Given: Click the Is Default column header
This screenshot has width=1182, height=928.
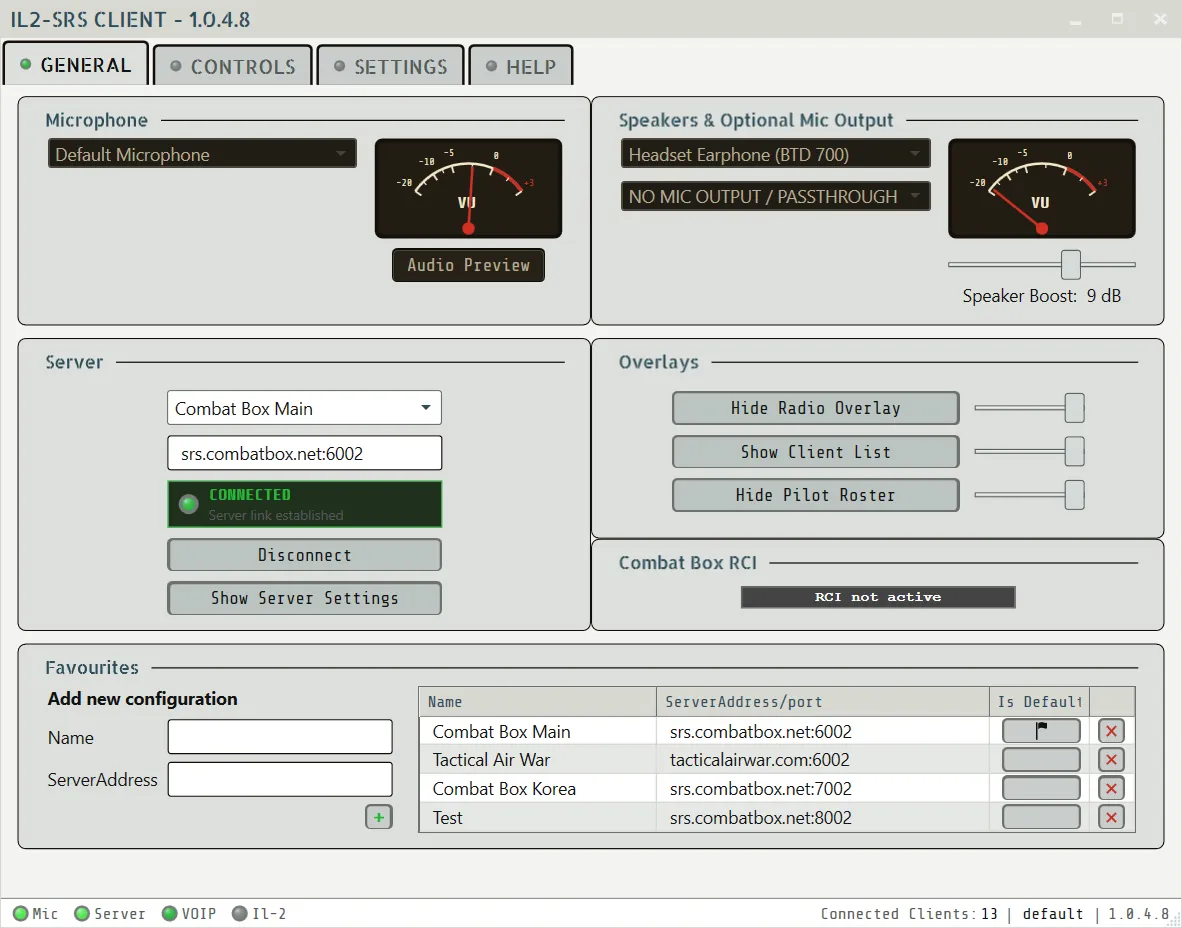Looking at the screenshot, I should tap(1040, 701).
